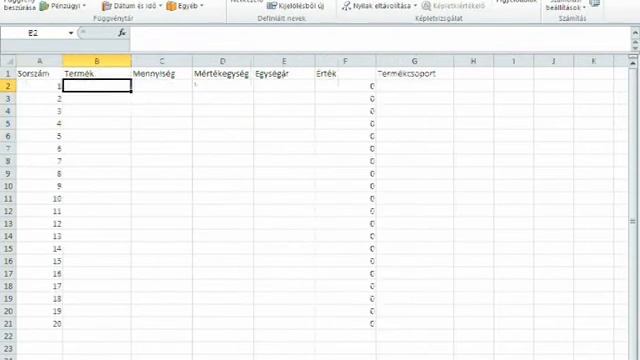The width and height of the screenshot is (640, 360).
Task: Click the Érték header cell
Action: coord(345,73)
